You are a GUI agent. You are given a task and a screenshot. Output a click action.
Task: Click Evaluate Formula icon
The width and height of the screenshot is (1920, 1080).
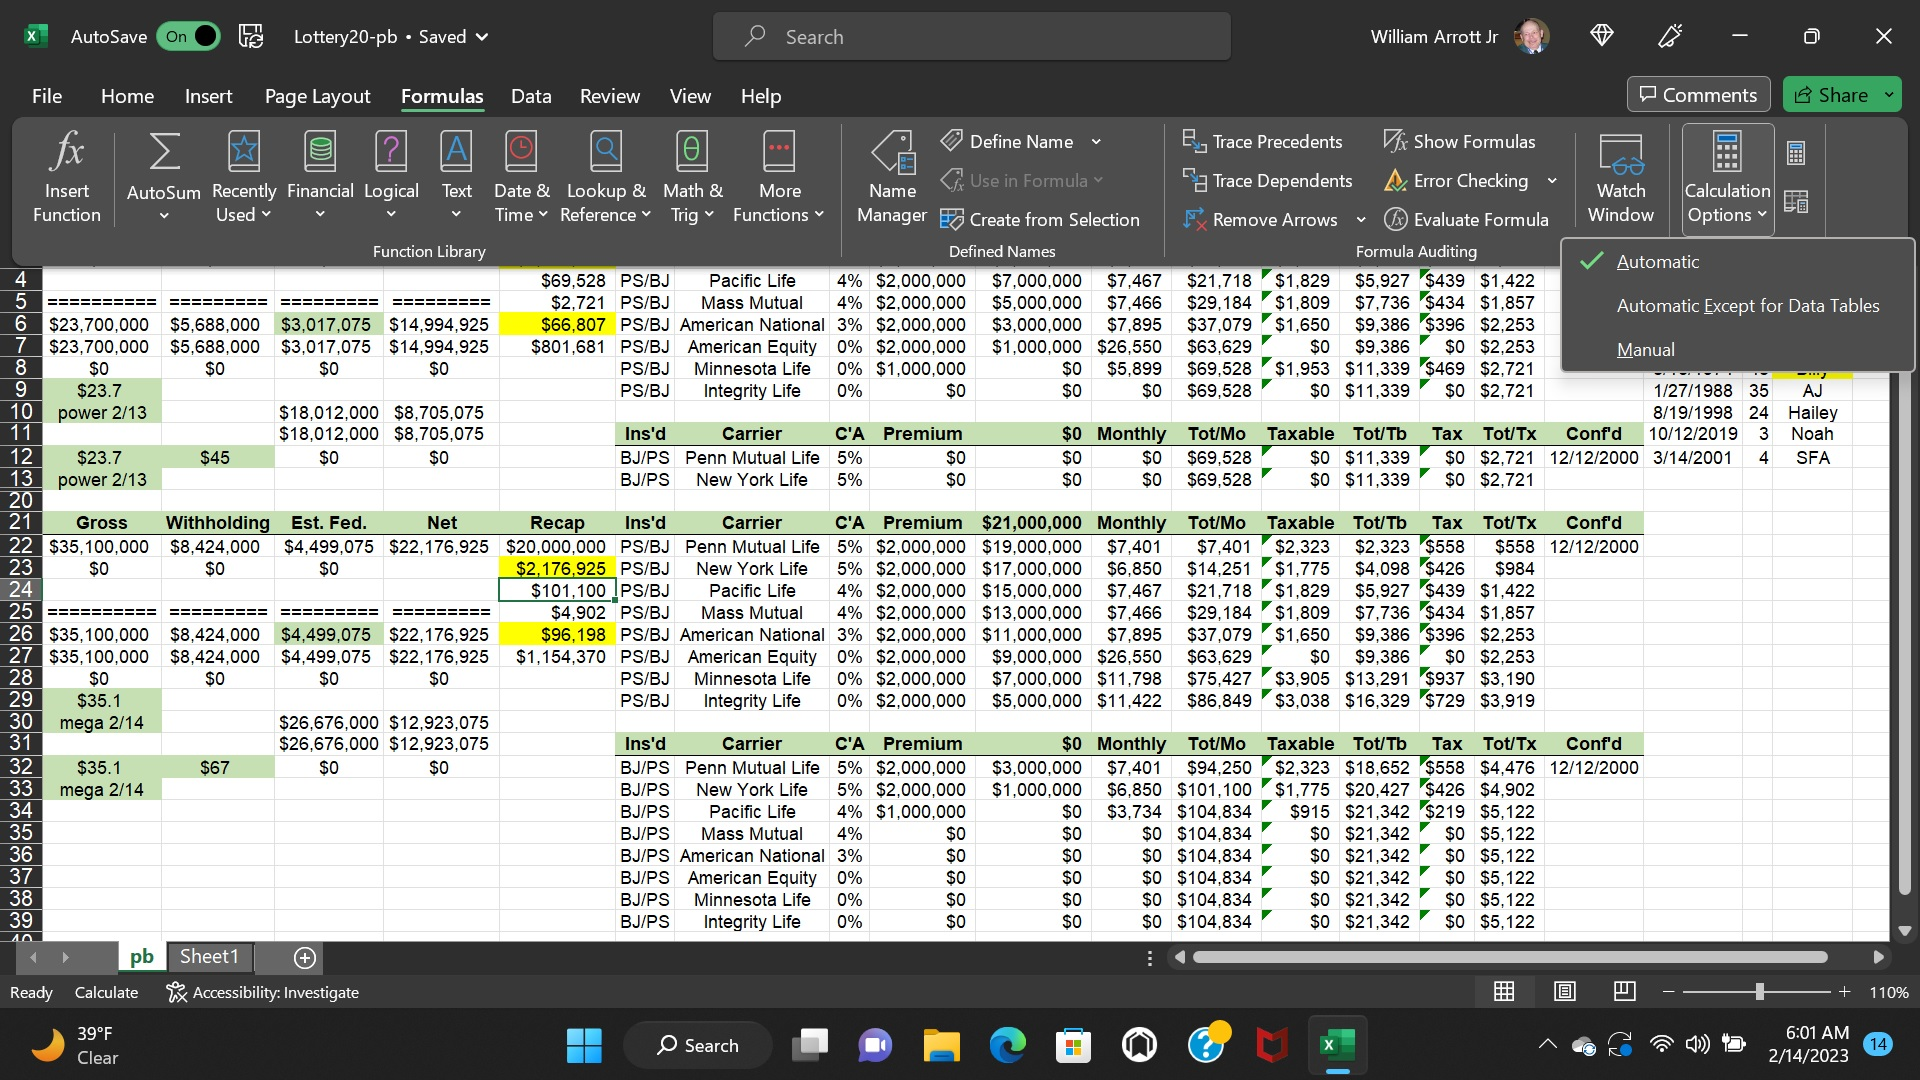coord(1396,219)
